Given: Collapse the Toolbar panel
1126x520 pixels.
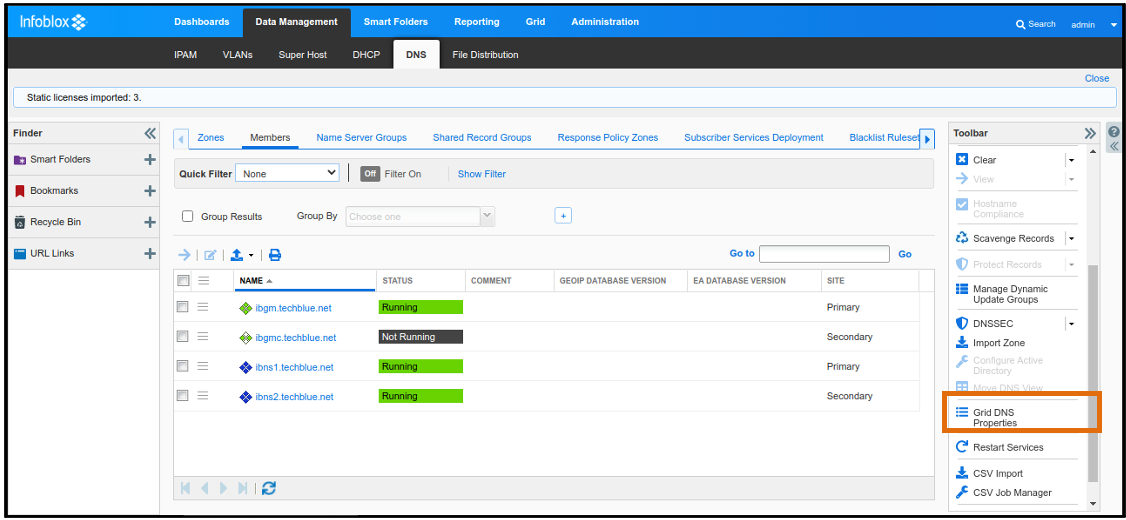Looking at the screenshot, I should click(1090, 134).
